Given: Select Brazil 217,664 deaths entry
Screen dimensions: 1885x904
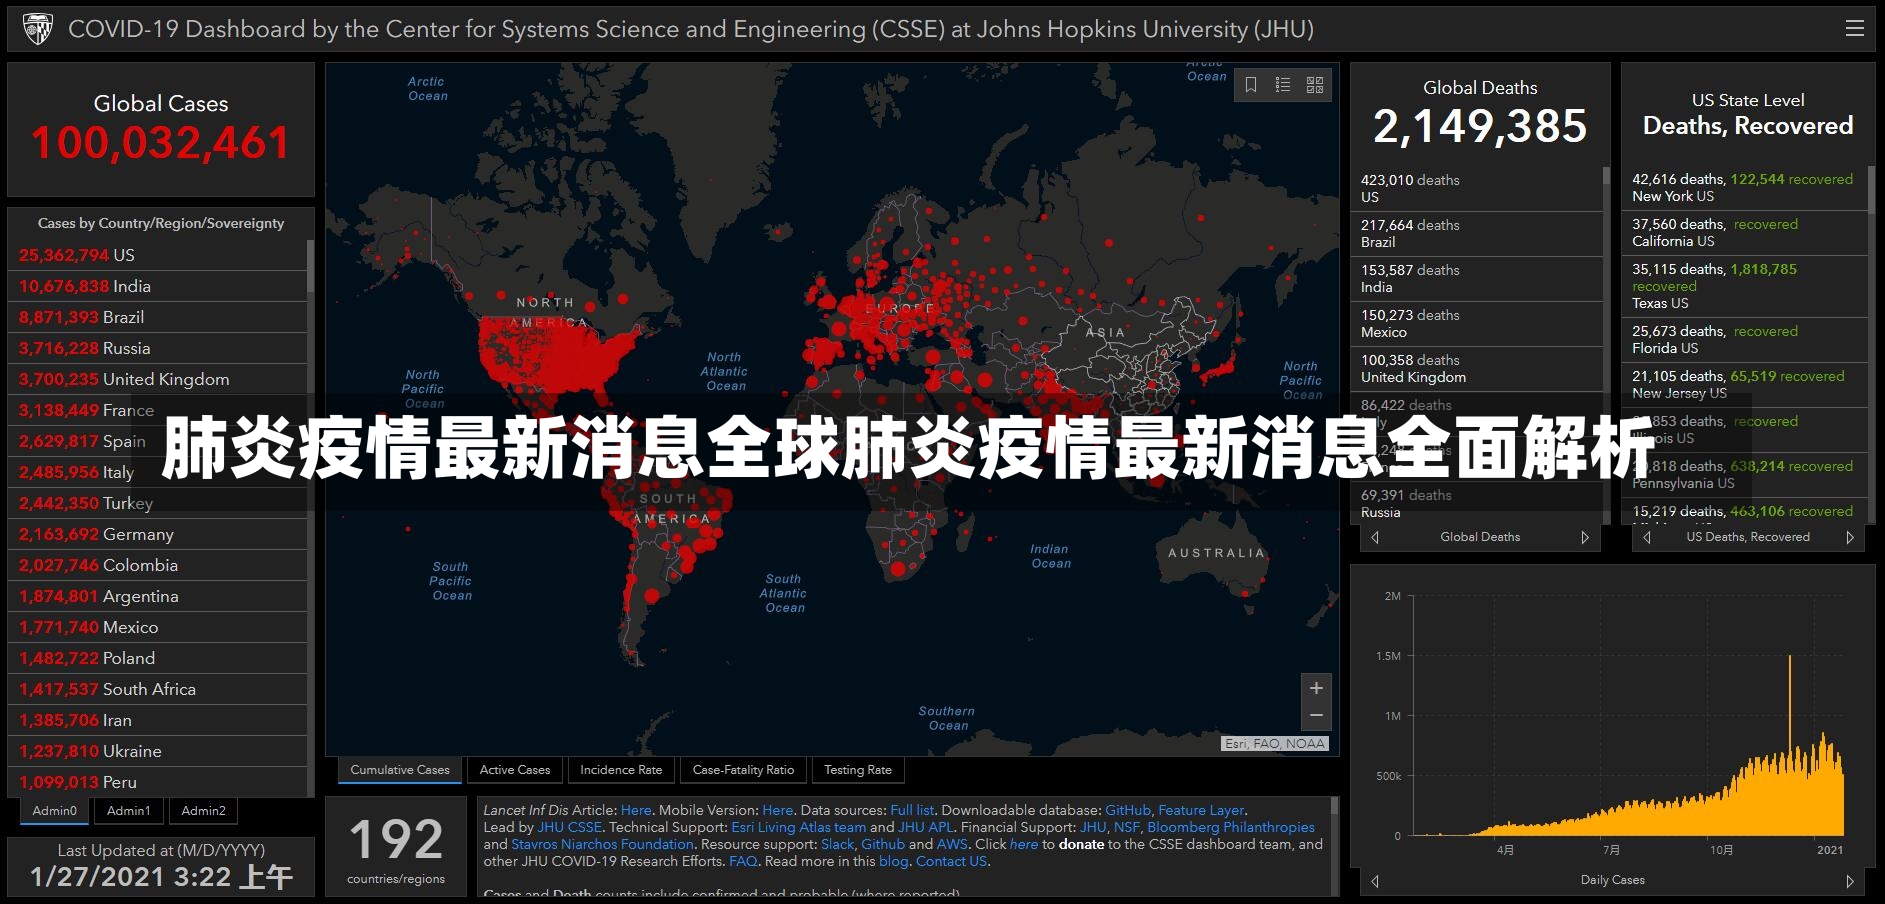Looking at the screenshot, I should coord(1476,234).
